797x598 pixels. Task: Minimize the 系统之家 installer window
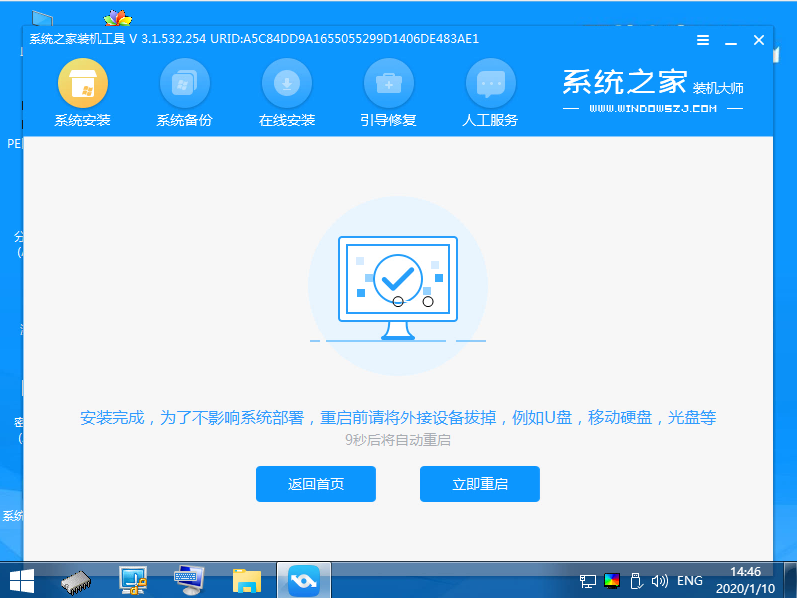(x=731, y=40)
